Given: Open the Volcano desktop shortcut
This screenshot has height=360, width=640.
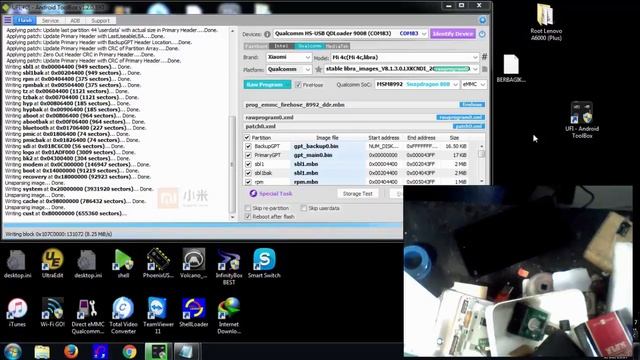Looking at the screenshot, I should 193,264.
